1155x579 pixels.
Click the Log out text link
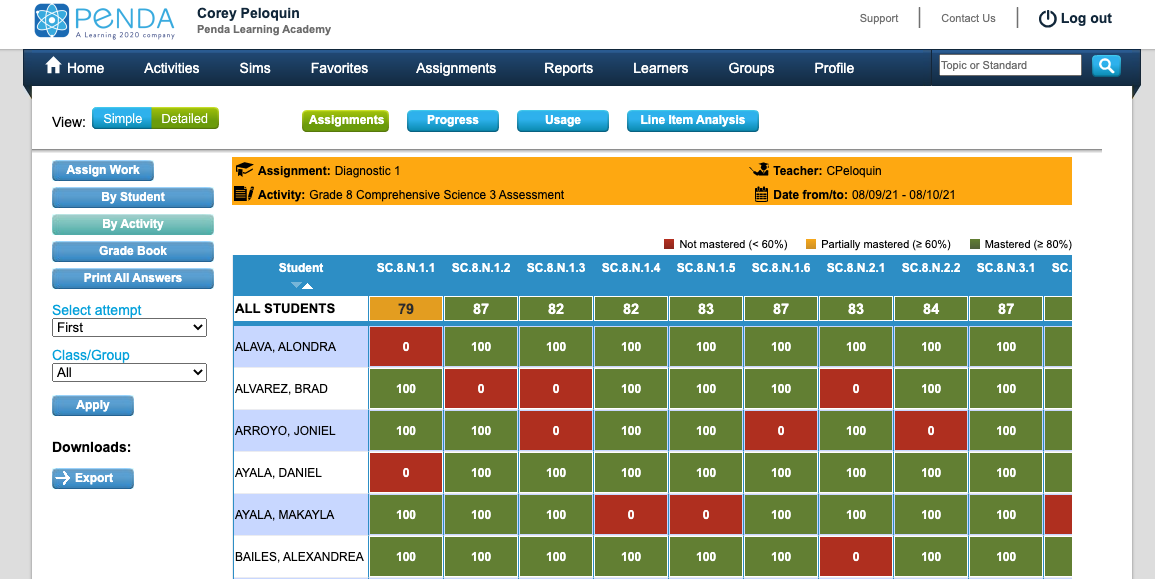(x=1086, y=19)
